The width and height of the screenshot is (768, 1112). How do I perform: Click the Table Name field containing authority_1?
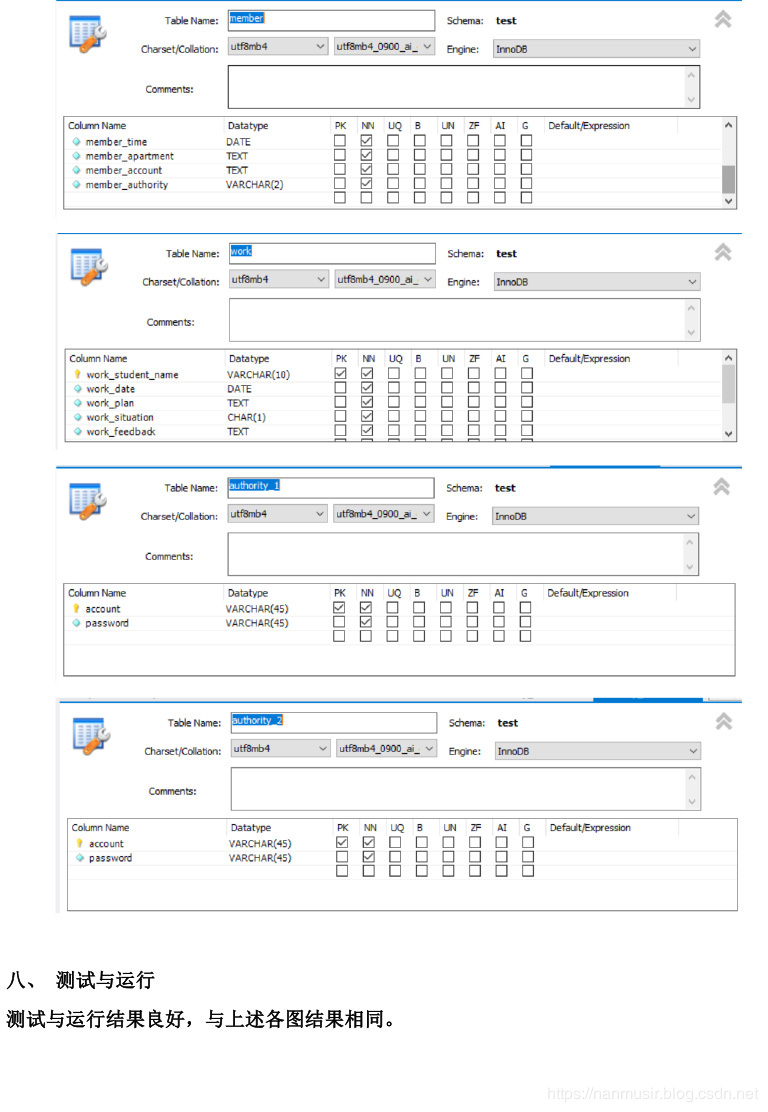tap(330, 486)
